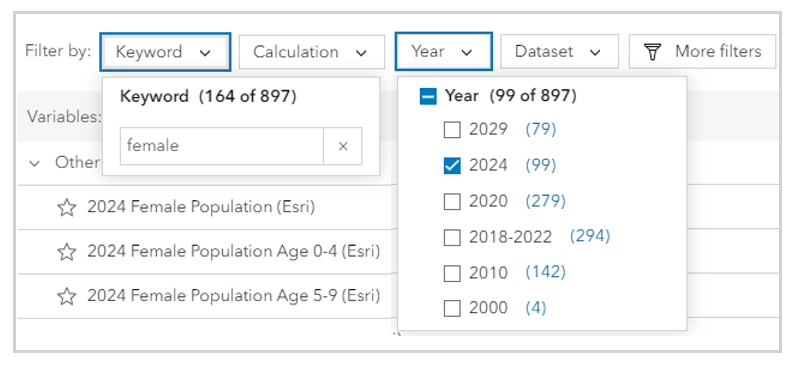Click the (79) count beside 2029
The image size is (797, 374).
tap(541, 130)
